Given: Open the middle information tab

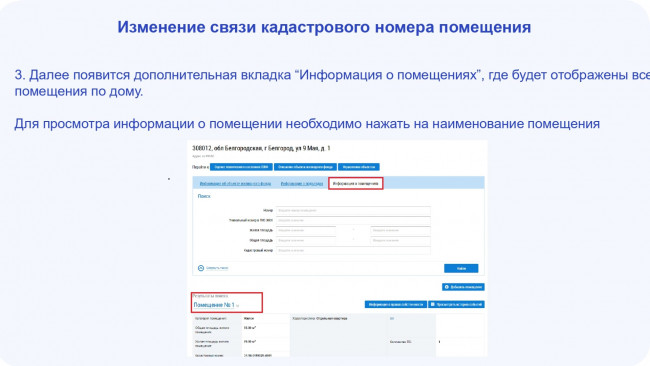Looking at the screenshot, I should pyautogui.click(x=302, y=184).
